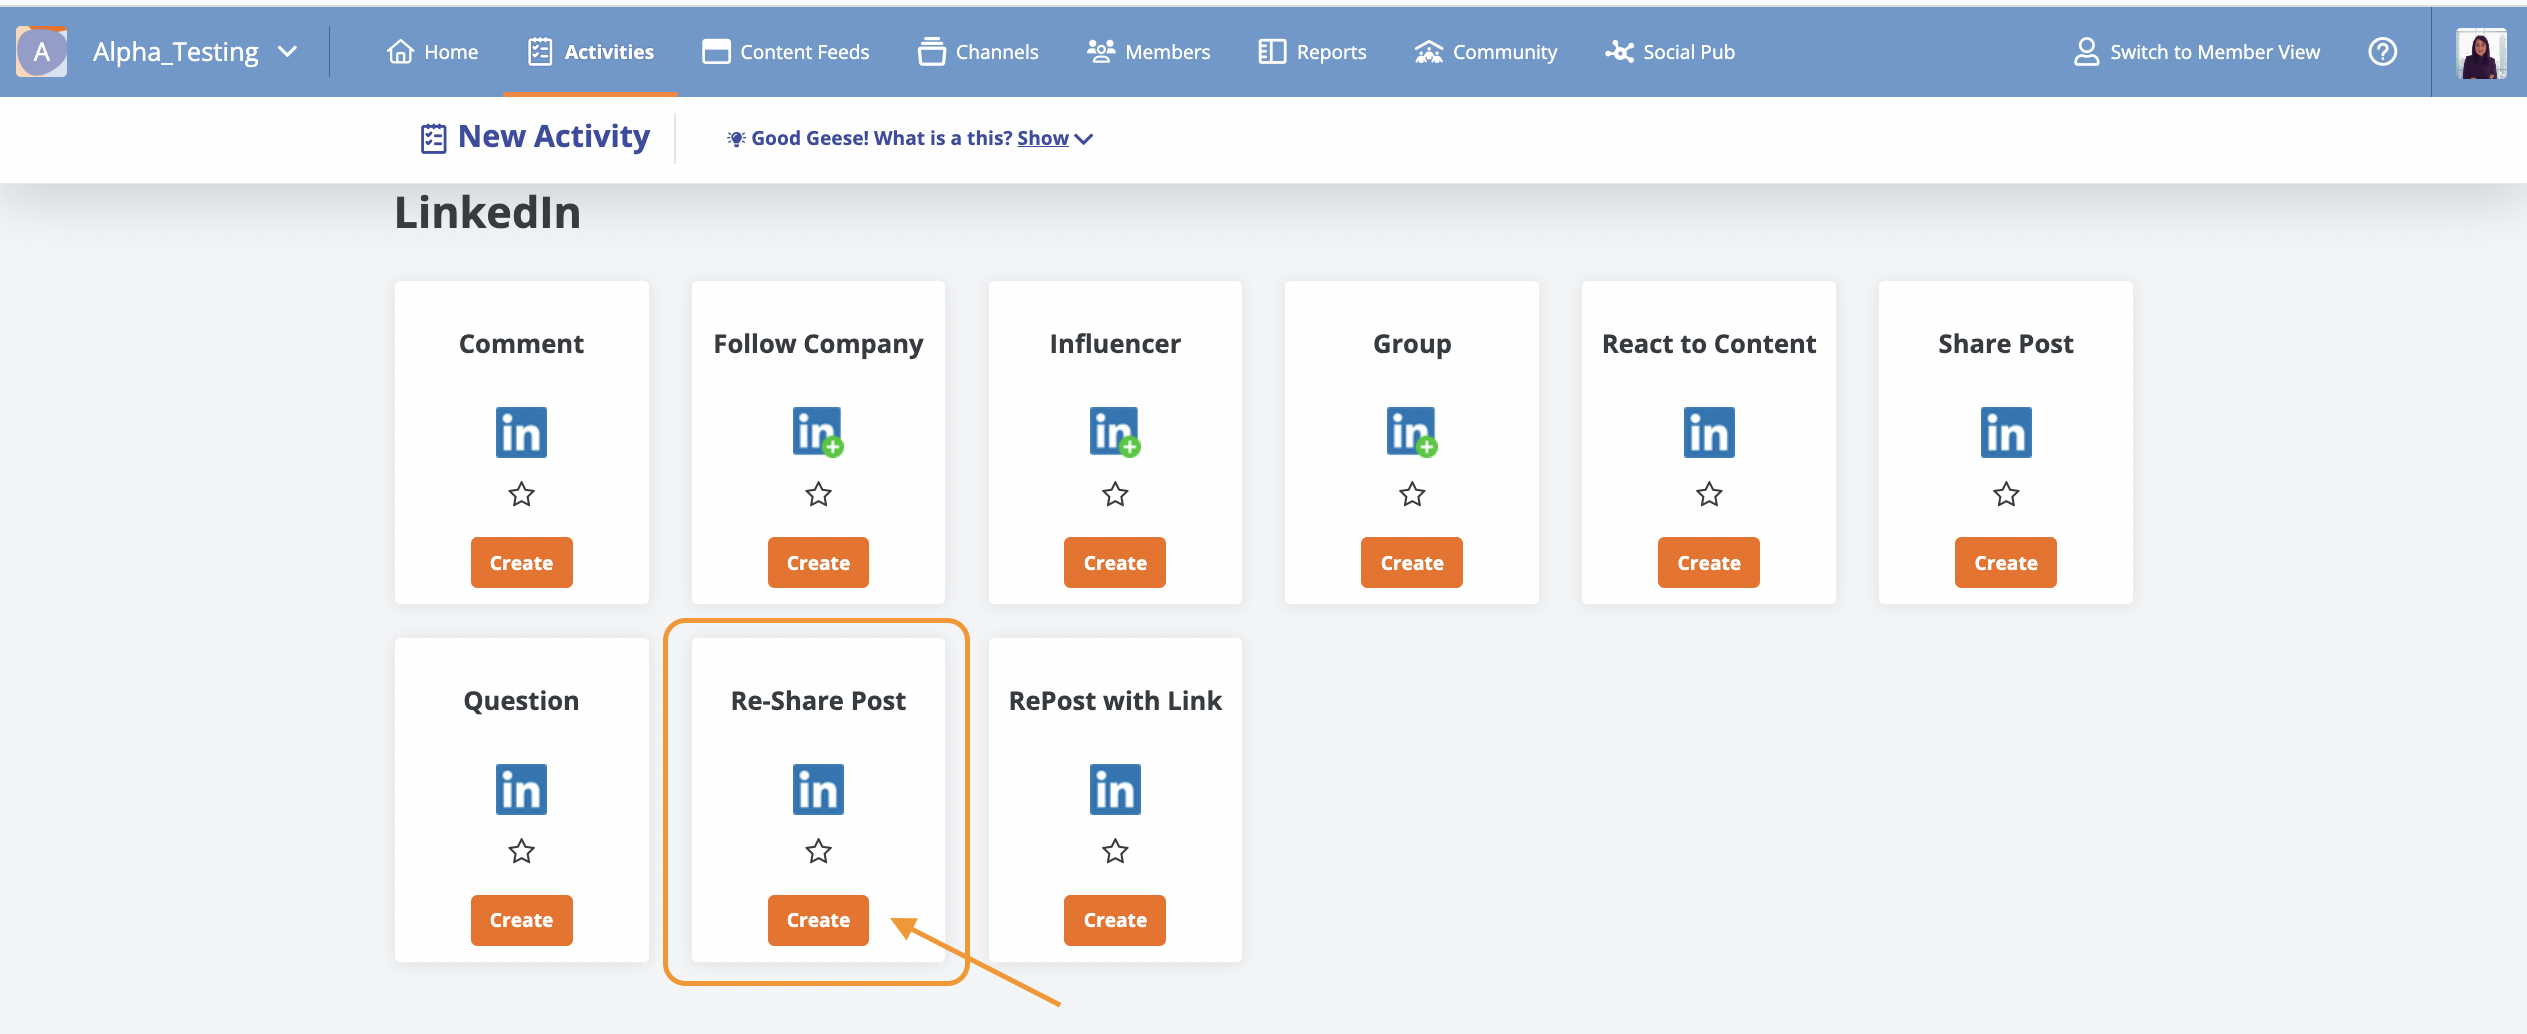Screen dimensions: 2527x1034
Task: Go to Community section
Action: (x=1486, y=52)
